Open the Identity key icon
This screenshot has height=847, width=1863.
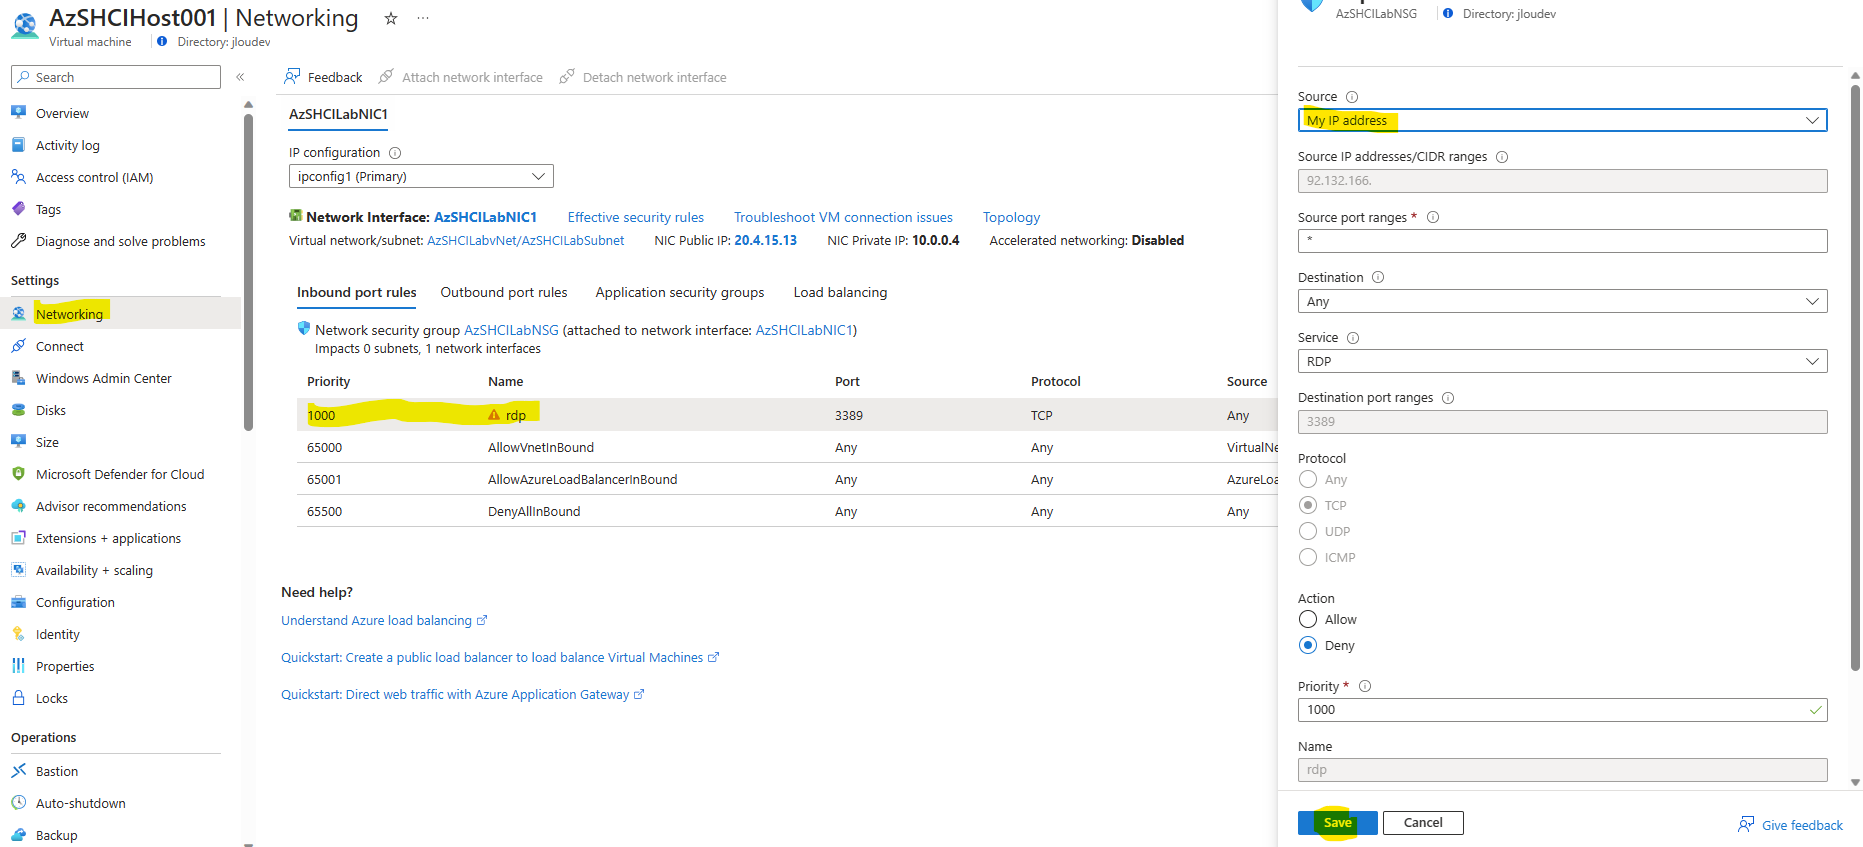pos(18,634)
